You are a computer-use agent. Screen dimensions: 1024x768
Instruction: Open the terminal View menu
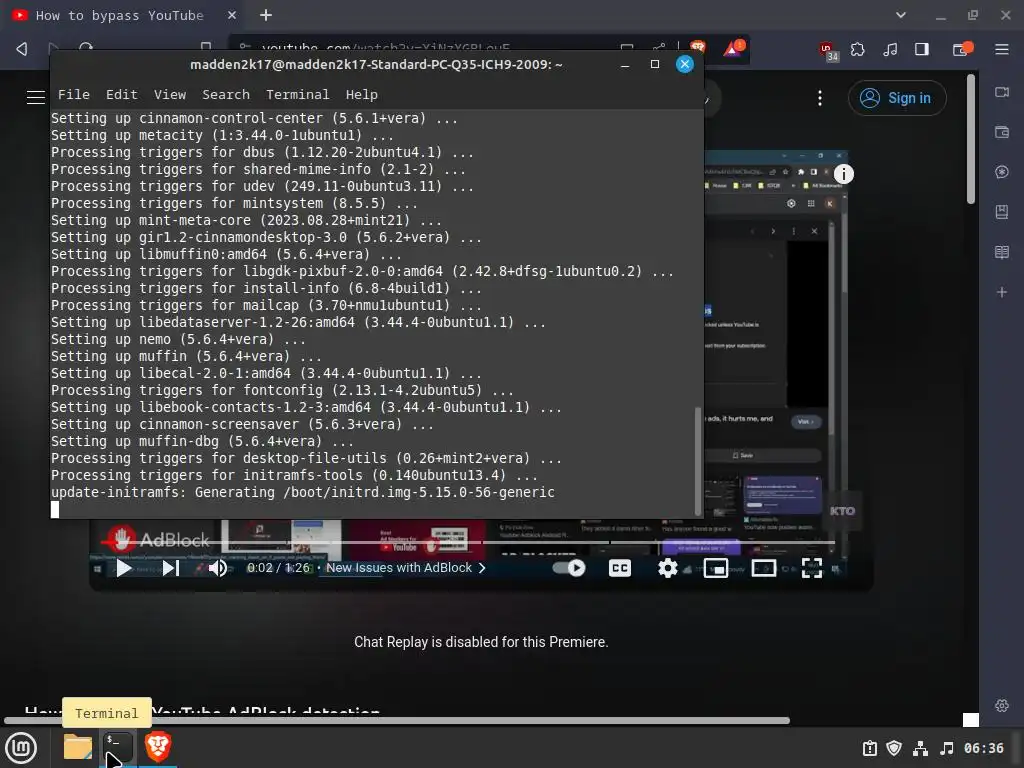[170, 95]
